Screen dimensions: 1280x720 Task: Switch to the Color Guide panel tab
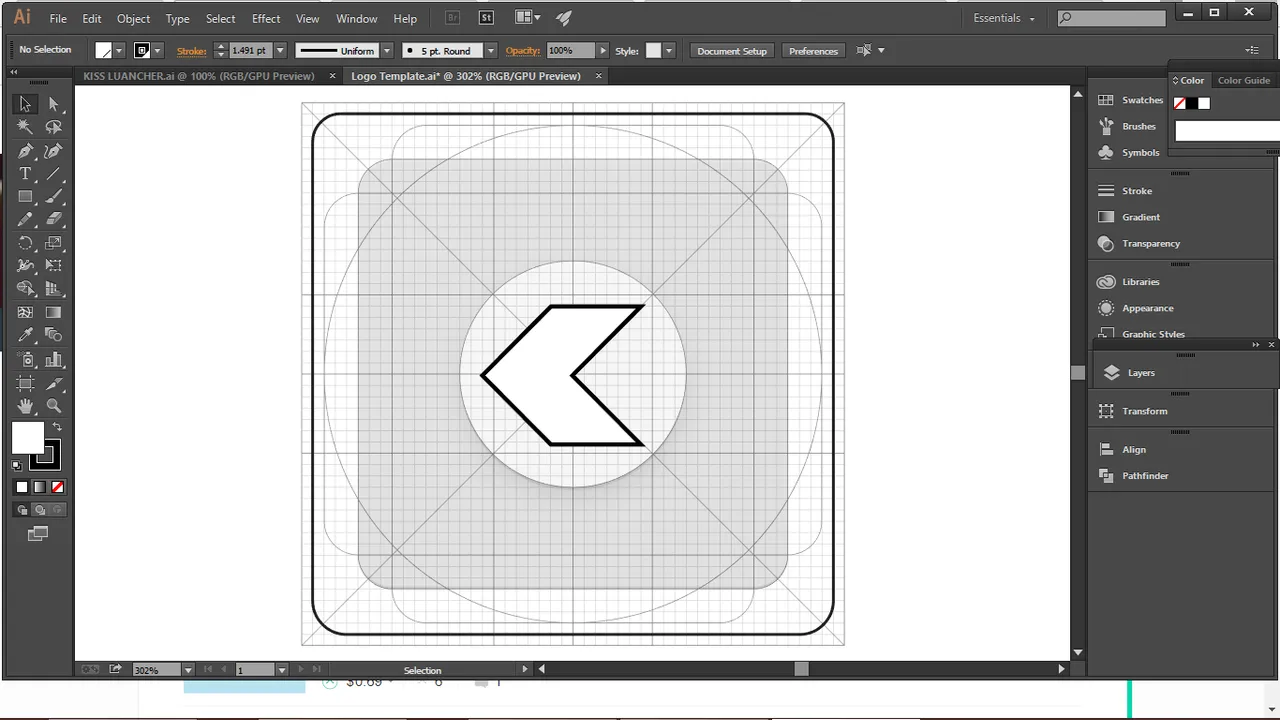[x=1244, y=80]
